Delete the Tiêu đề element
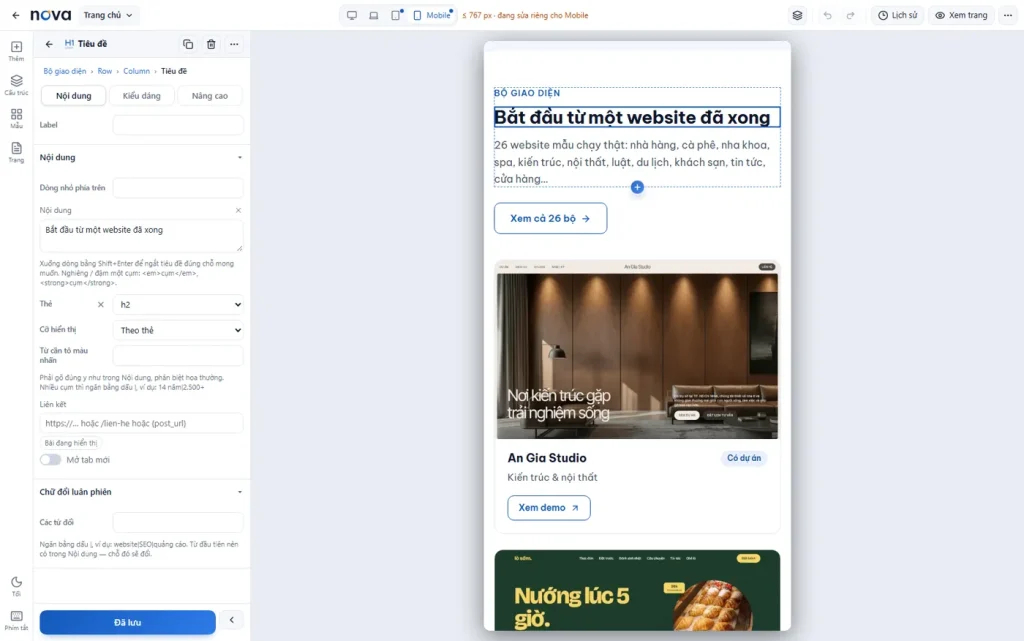1024x641 pixels. point(211,44)
